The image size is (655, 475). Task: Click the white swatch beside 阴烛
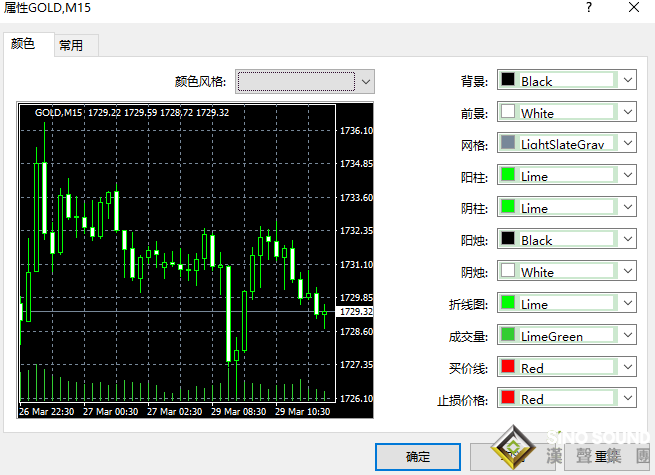coord(508,270)
